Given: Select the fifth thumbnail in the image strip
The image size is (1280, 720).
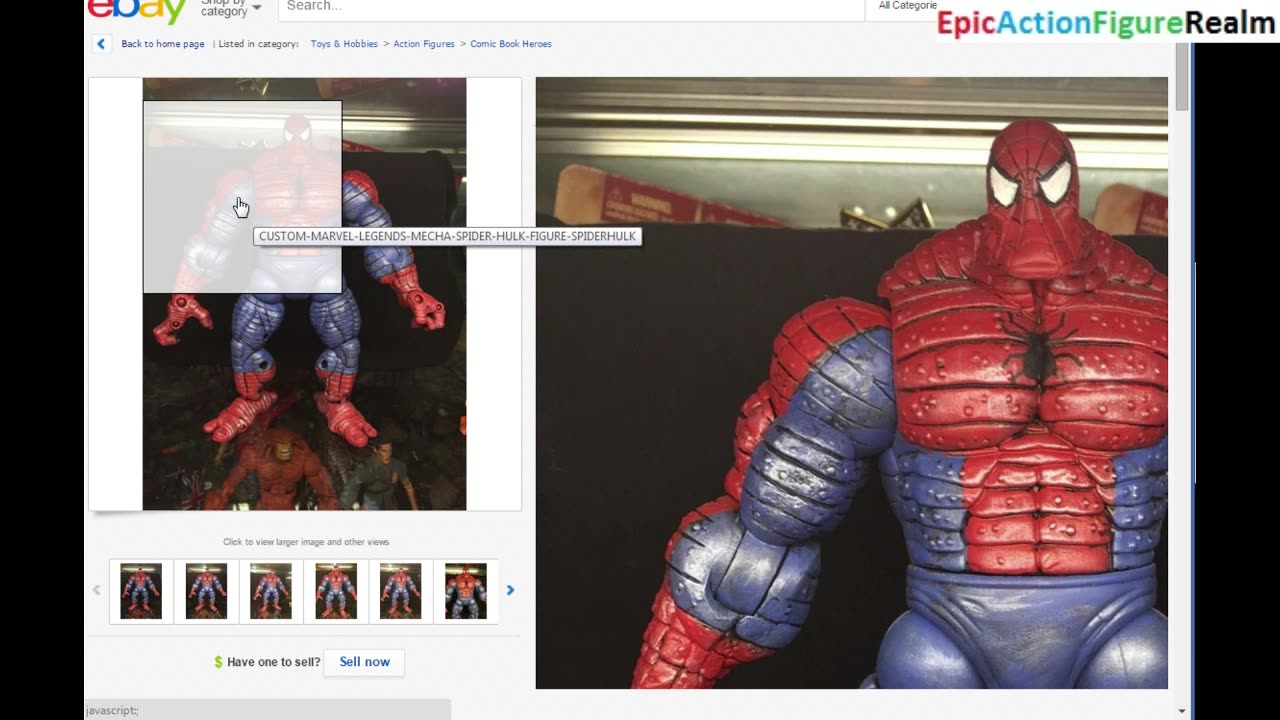Looking at the screenshot, I should [401, 591].
